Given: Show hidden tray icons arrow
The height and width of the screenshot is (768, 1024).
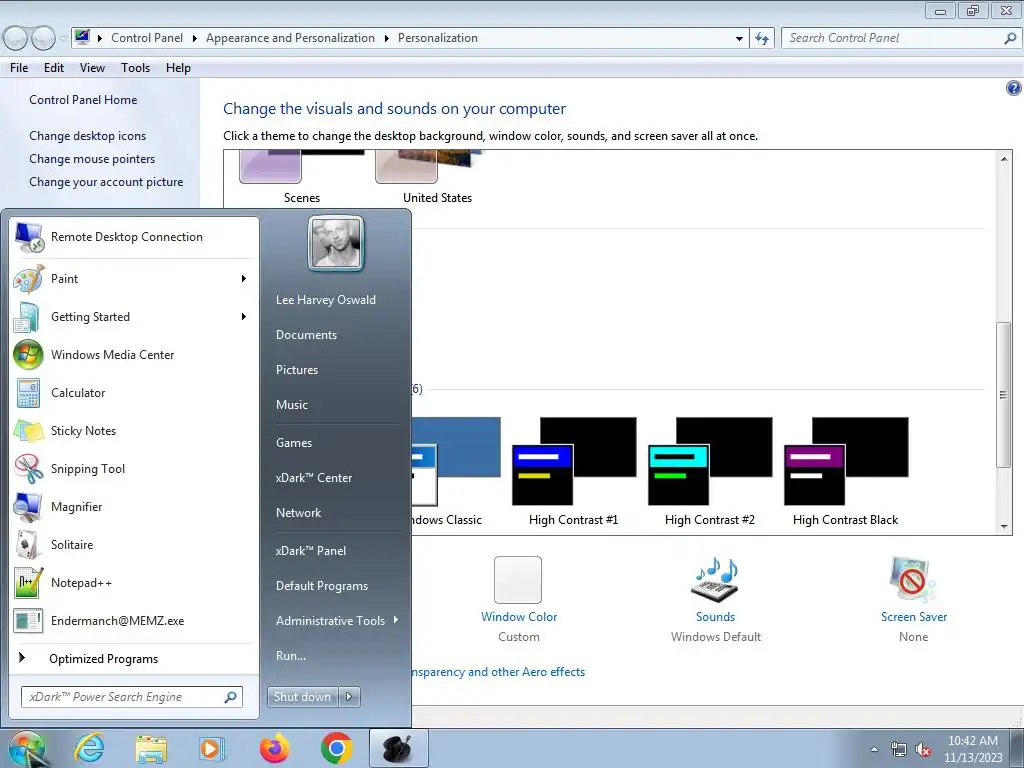Looking at the screenshot, I should point(874,750).
